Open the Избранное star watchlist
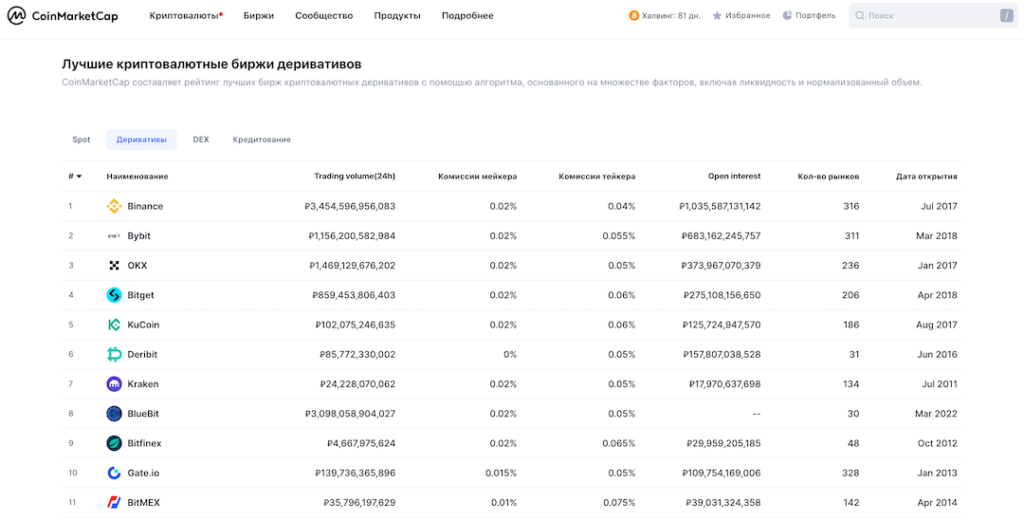Image resolution: width=1024 pixels, height=521 pixels. click(x=741, y=16)
